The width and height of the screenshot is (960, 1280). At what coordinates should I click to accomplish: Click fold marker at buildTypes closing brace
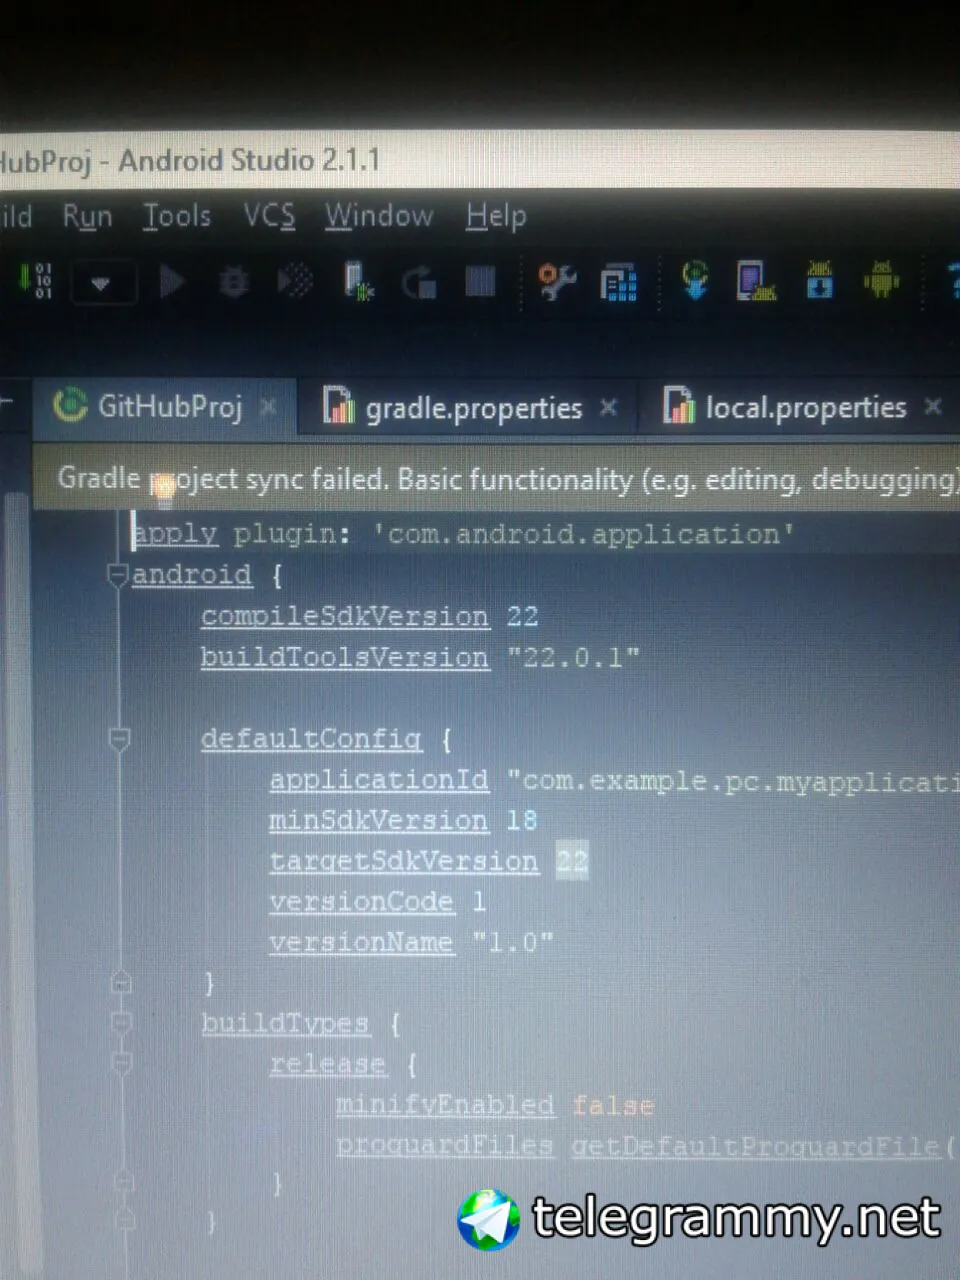[x=125, y=1220]
